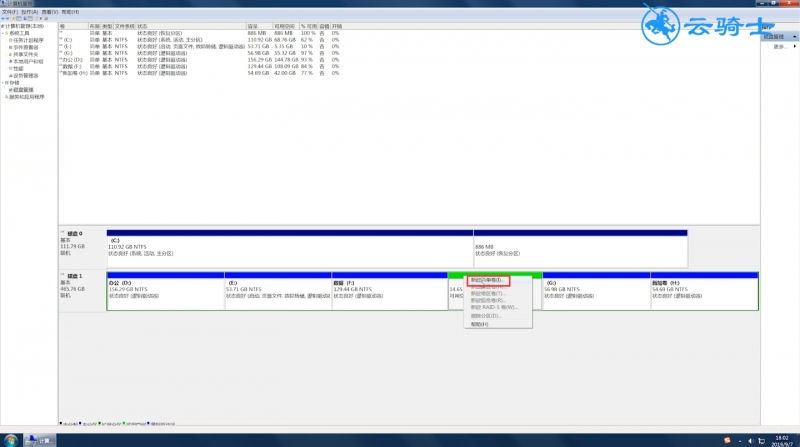This screenshot has height=447, width=800.
Task: Click the 可用空间 column header
Action: click(285, 26)
